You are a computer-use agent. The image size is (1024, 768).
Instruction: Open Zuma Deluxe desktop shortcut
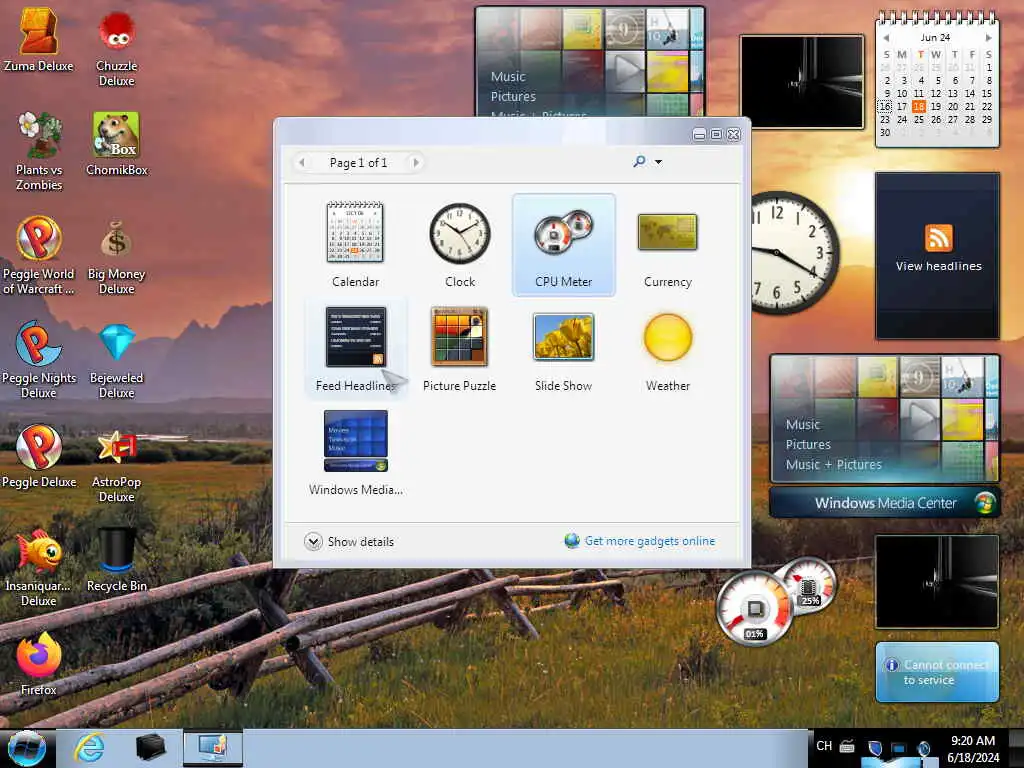click(39, 41)
